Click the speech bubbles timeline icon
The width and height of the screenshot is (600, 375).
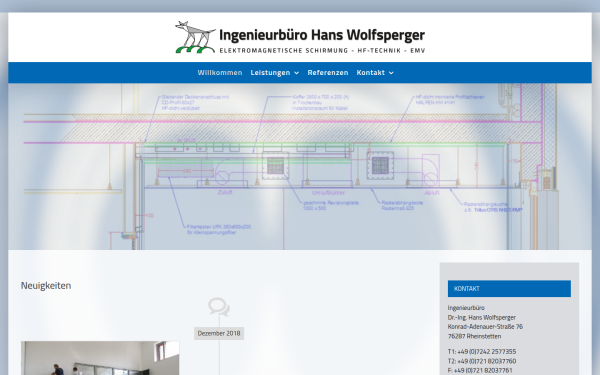[x=219, y=307]
